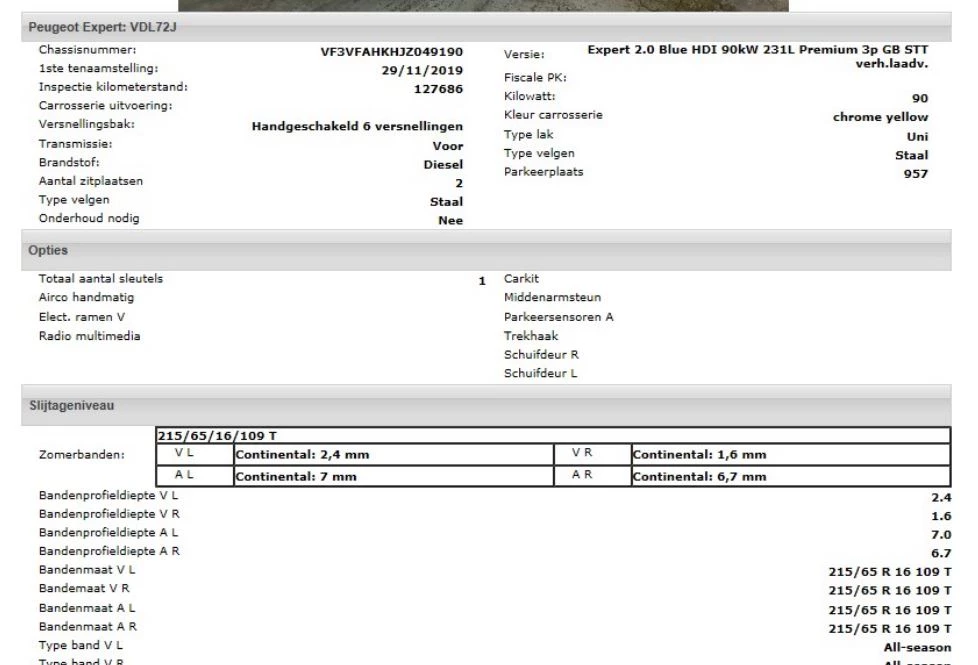Open the Versnellingsbak field showing Handgeschakeld
Image resolution: width=978 pixels, height=665 pixels.
359,127
